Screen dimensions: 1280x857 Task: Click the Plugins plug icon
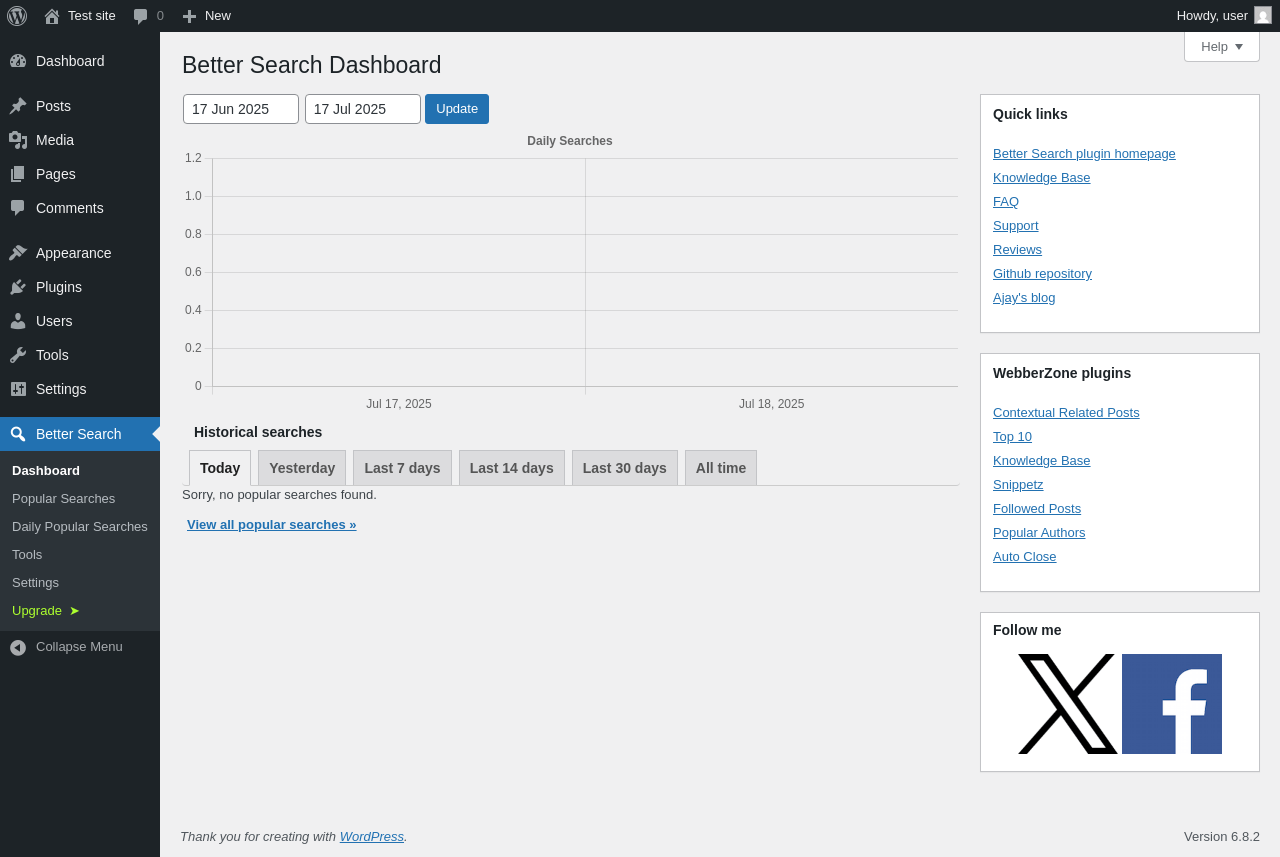(x=18, y=287)
